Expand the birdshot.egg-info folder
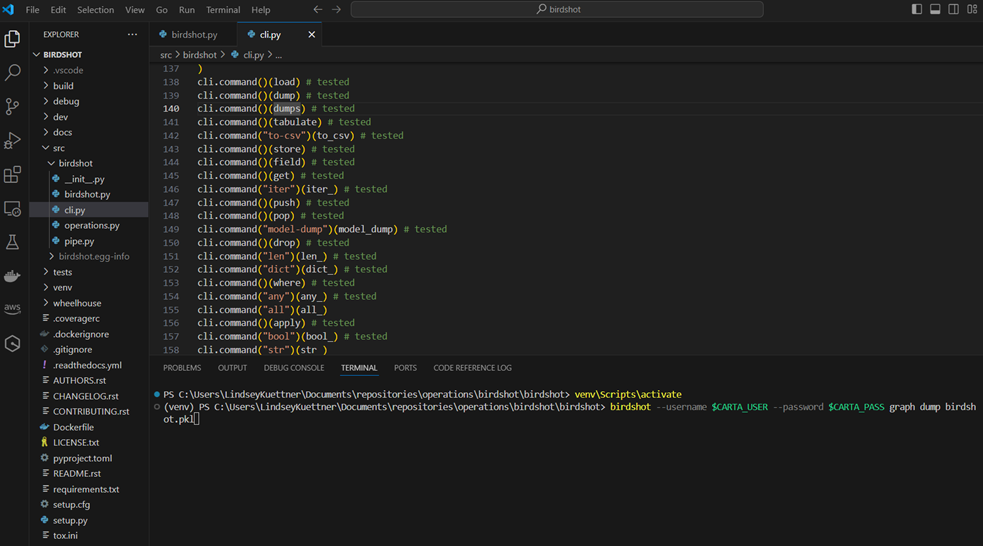 point(89,256)
